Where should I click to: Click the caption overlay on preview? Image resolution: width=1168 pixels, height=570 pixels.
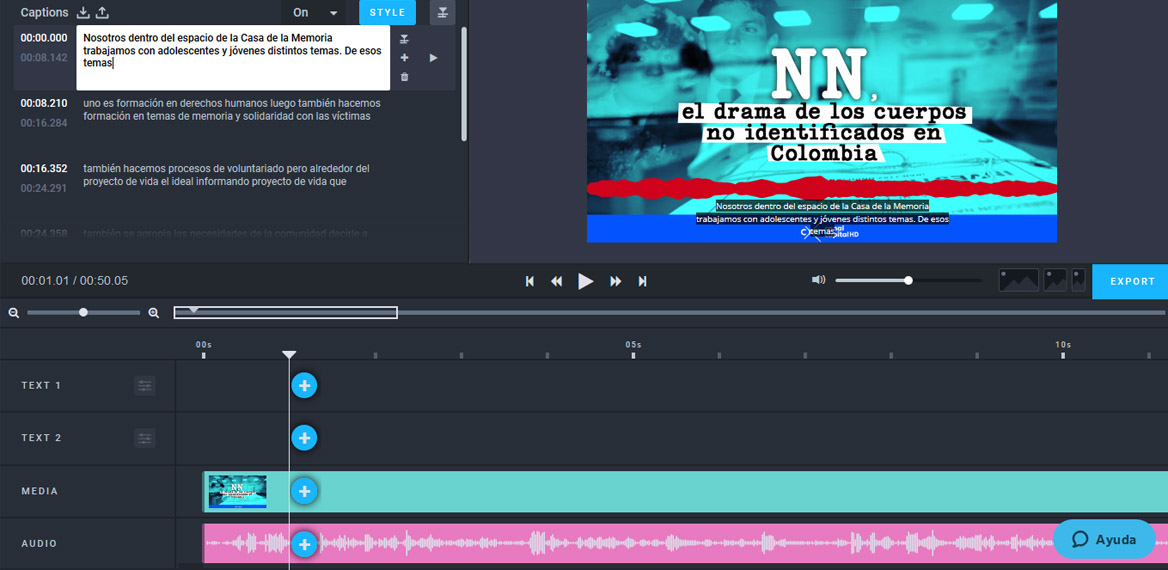point(822,219)
